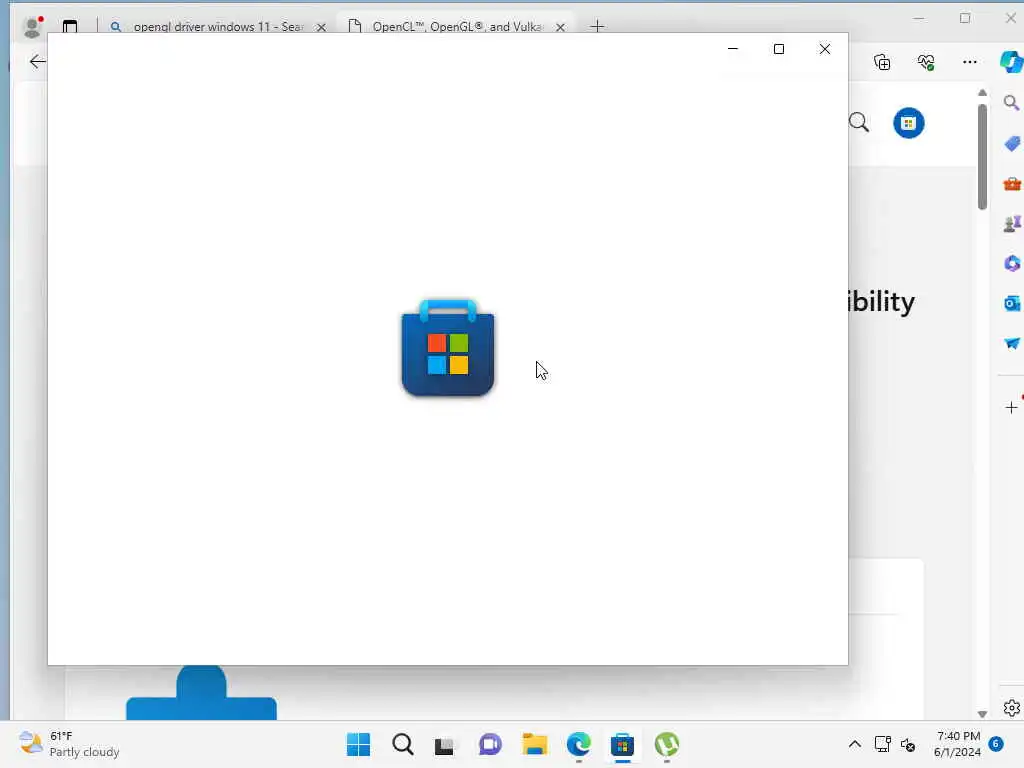Image resolution: width=1024 pixels, height=768 pixels.
Task: Switch to the opengl driver windows 11 search tab
Action: 218,27
